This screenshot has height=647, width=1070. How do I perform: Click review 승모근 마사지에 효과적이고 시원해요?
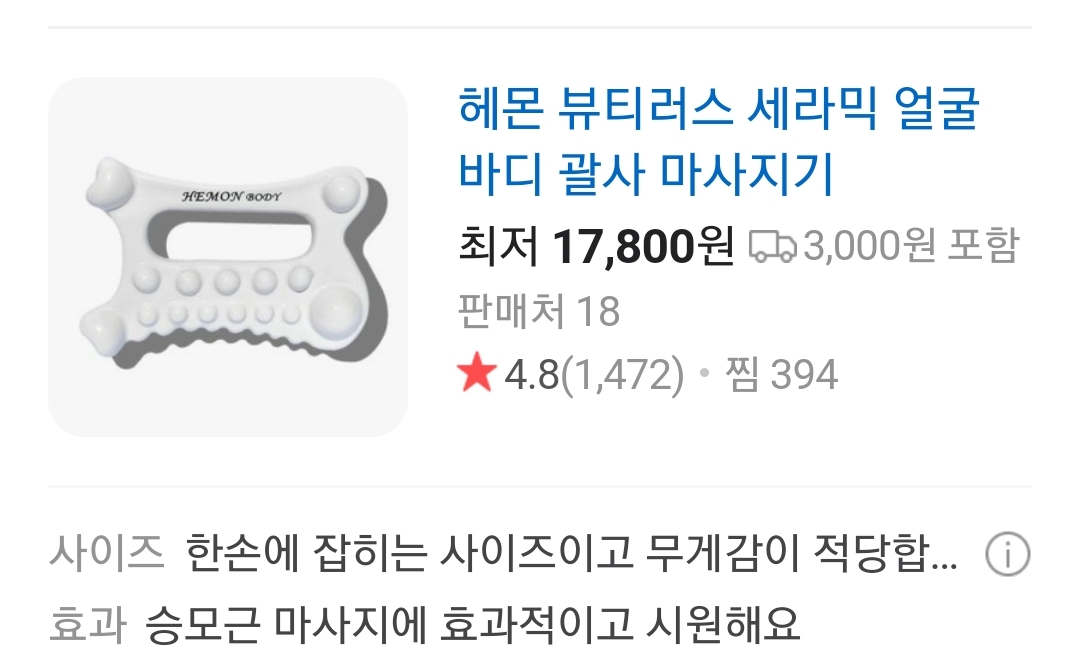click(472, 623)
